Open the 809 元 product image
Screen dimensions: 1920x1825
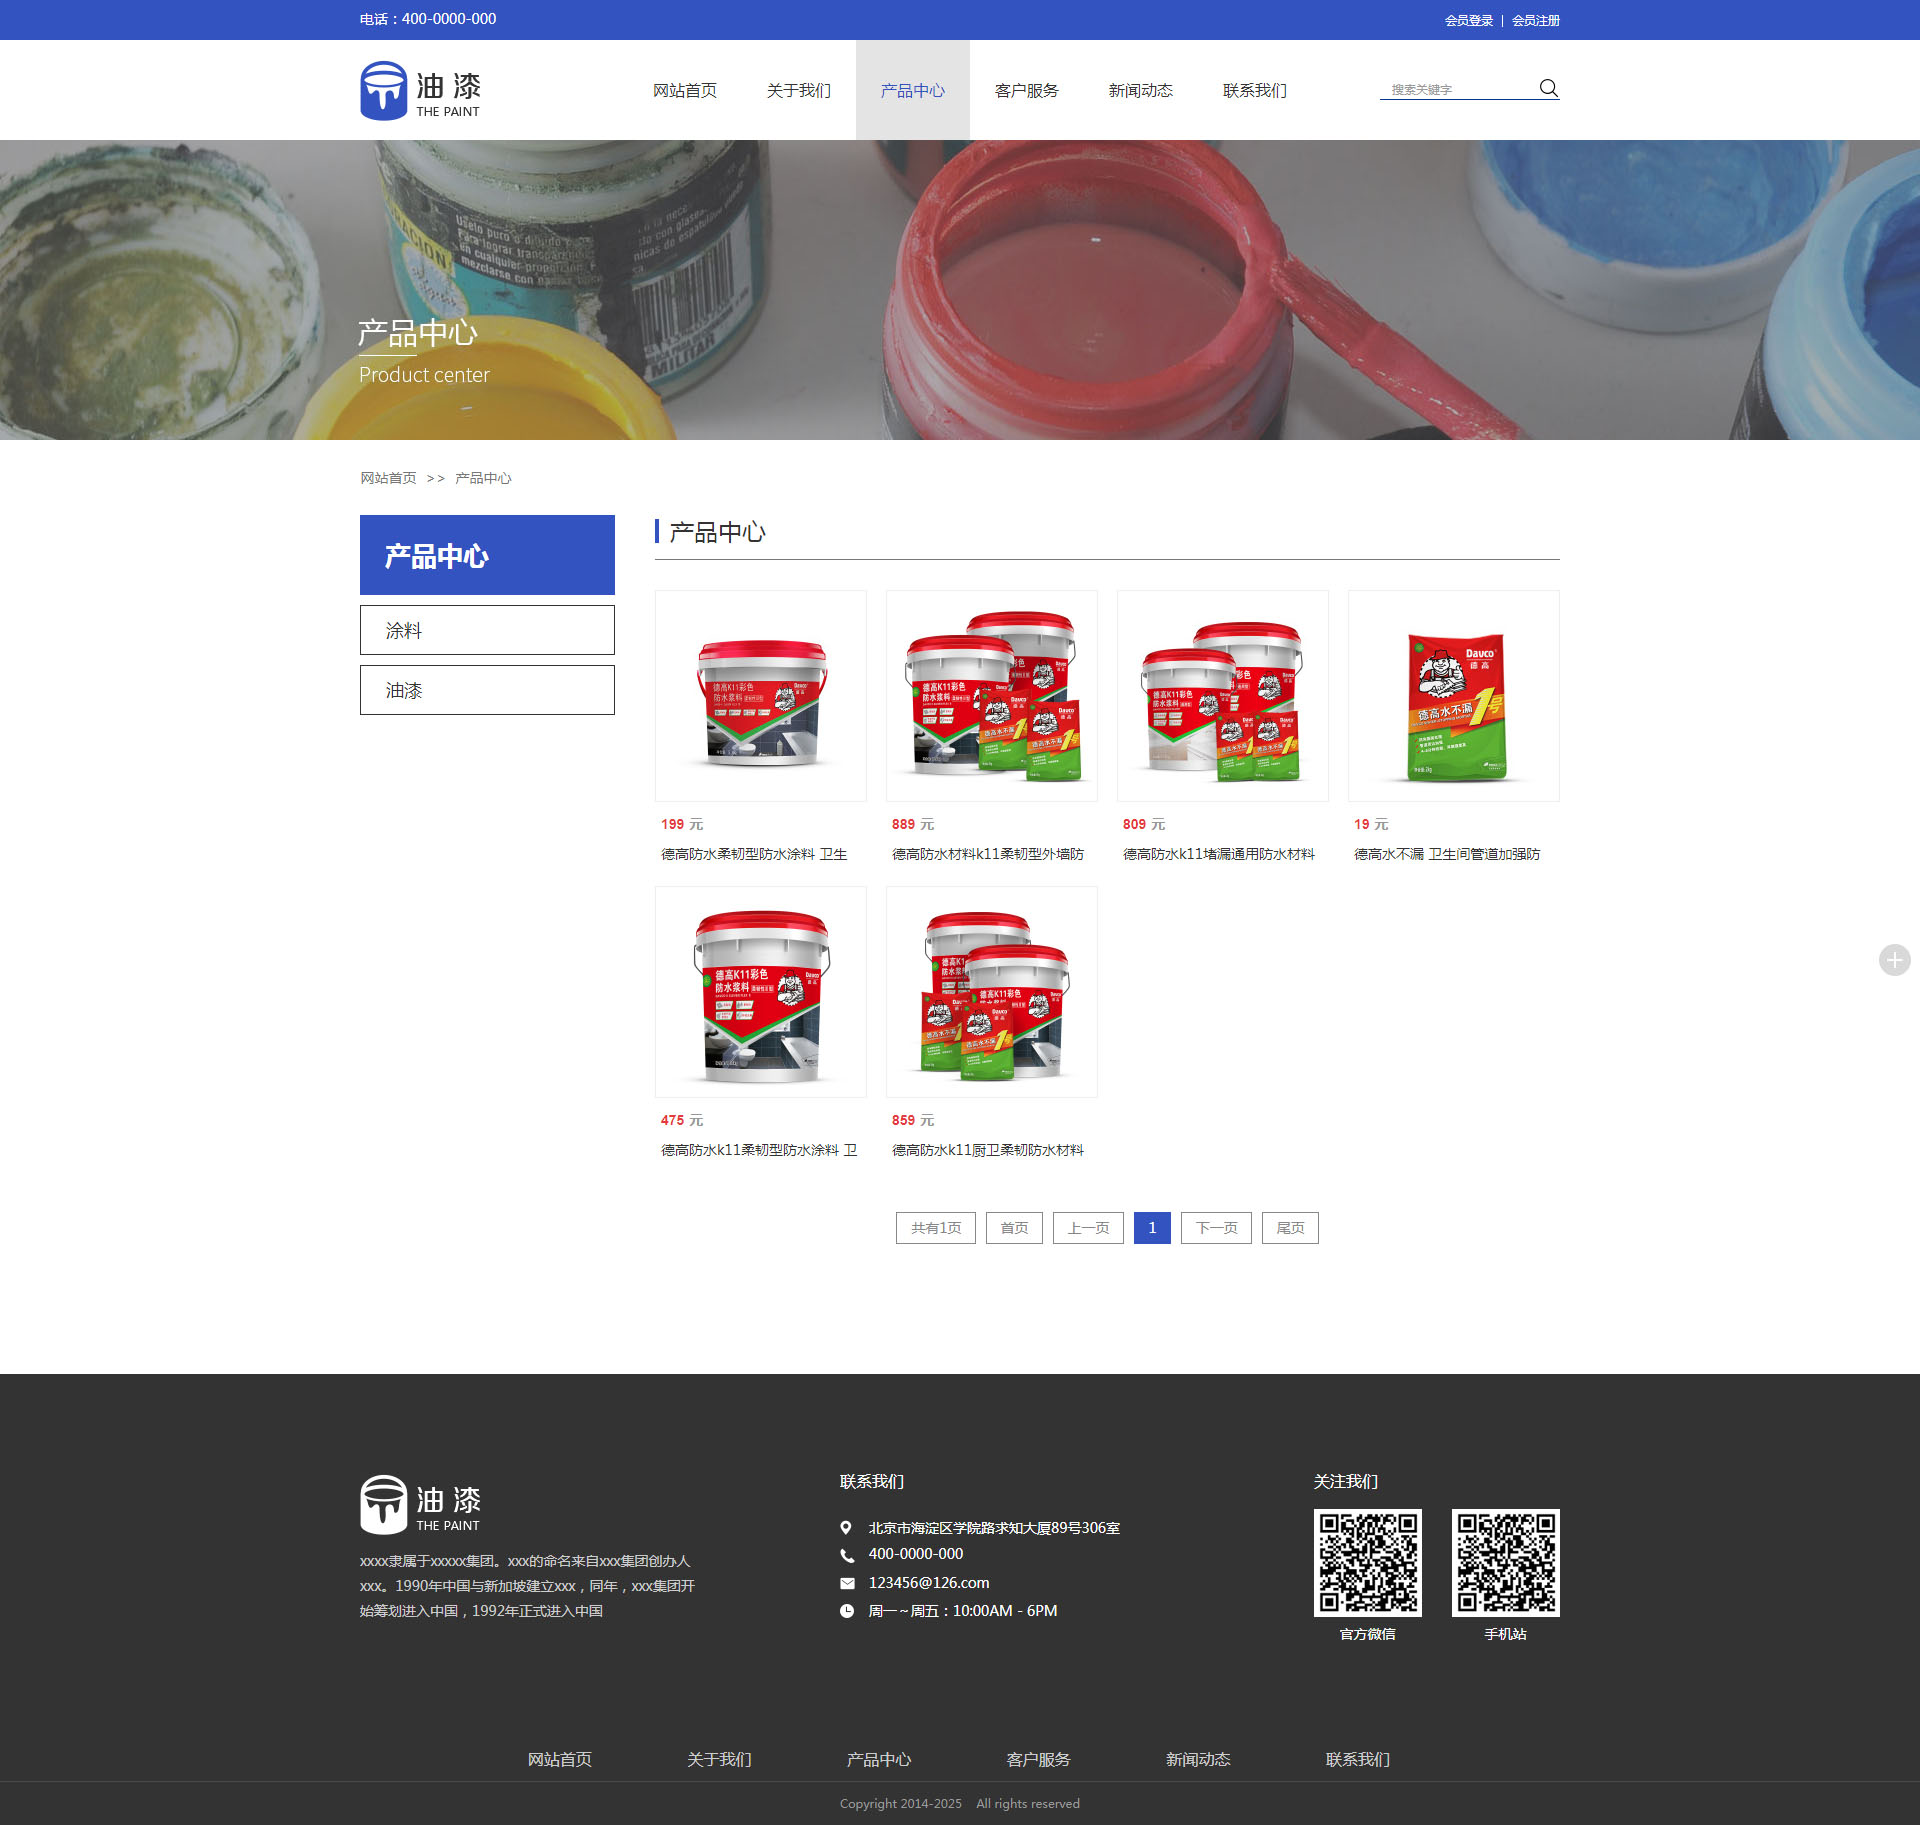1223,696
